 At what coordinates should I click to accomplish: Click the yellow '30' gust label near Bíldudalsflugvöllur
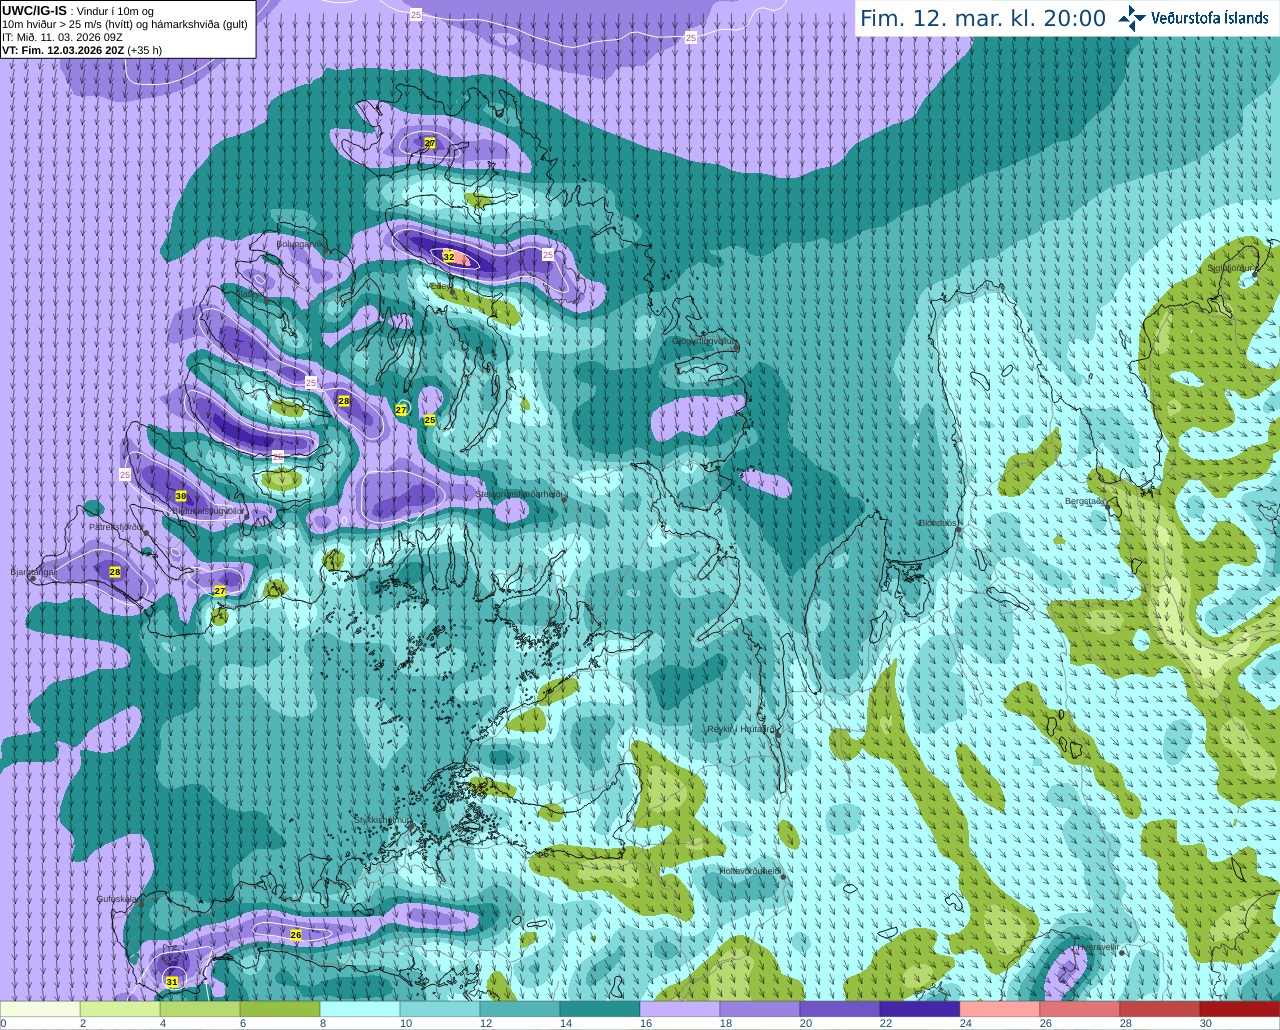181,496
